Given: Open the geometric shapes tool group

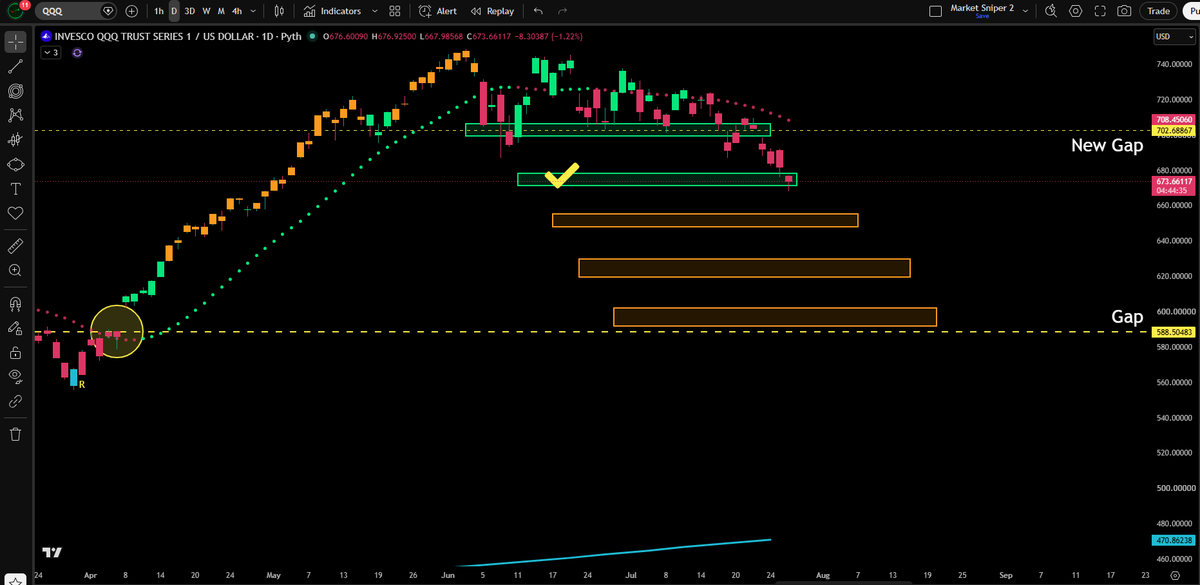Looking at the screenshot, I should tap(16, 164).
